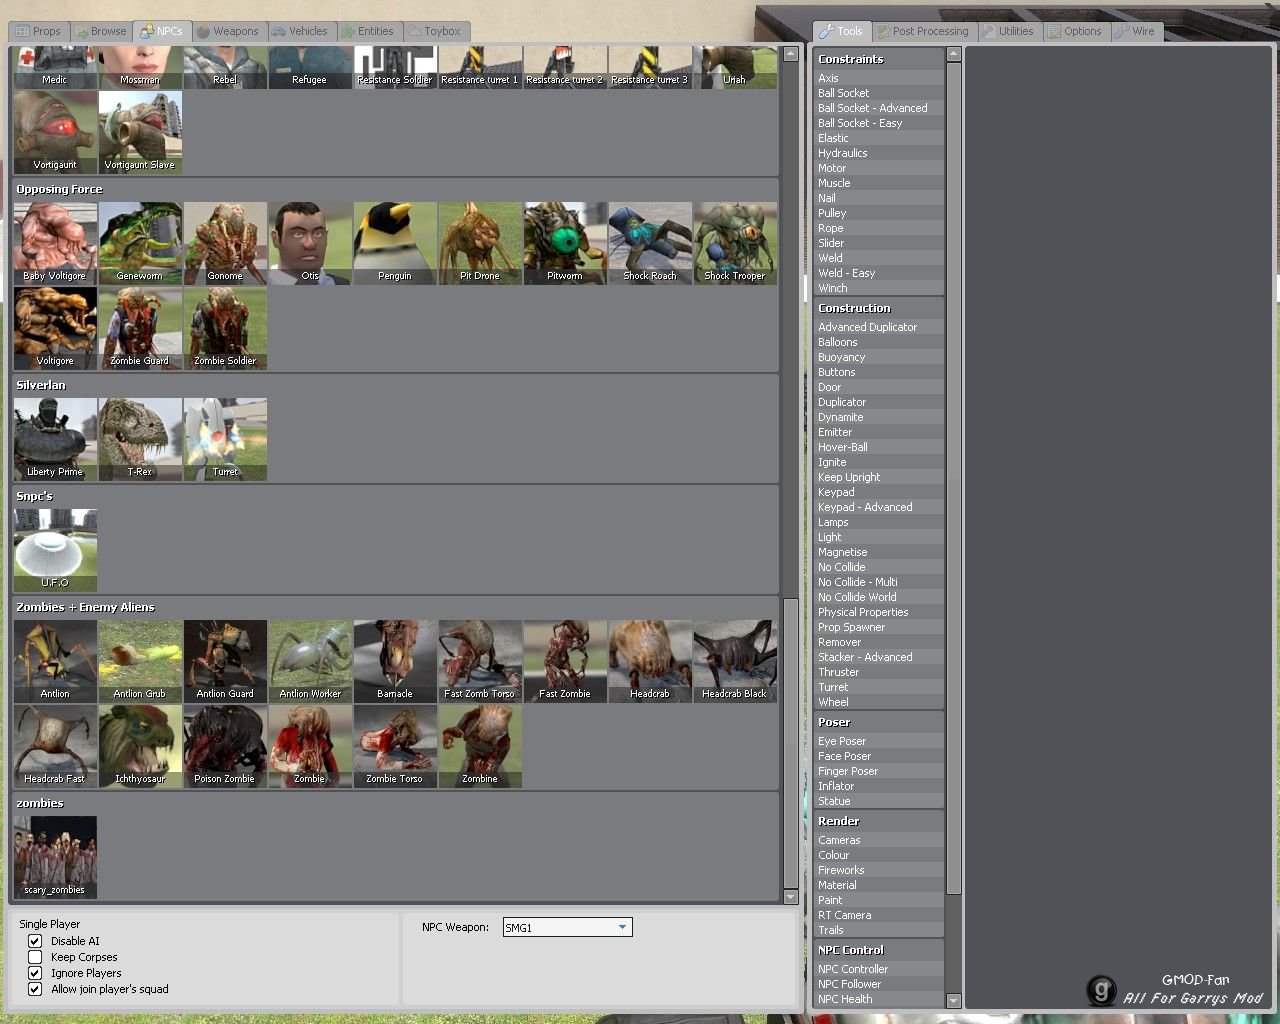Viewport: 1280px width, 1024px height.
Task: Spawn the Antlion Grub NPC
Action: tap(140, 662)
